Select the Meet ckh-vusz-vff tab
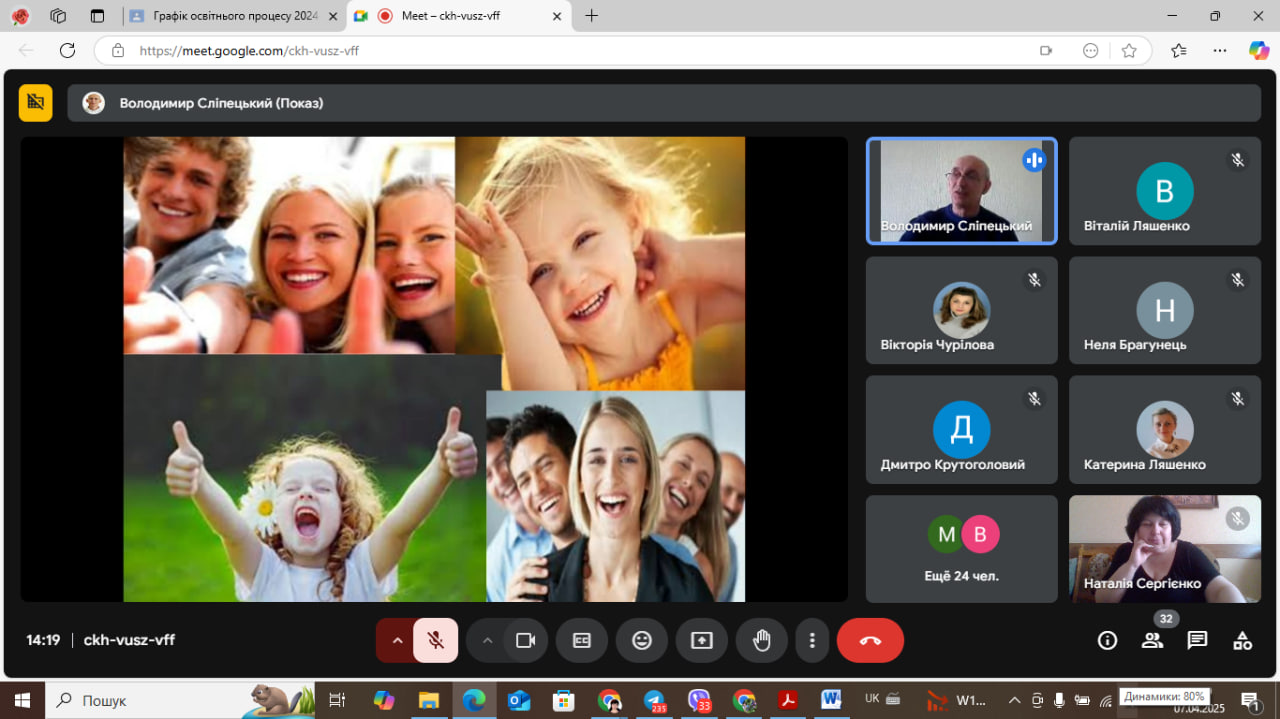Image resolution: width=1280 pixels, height=719 pixels. pos(450,16)
